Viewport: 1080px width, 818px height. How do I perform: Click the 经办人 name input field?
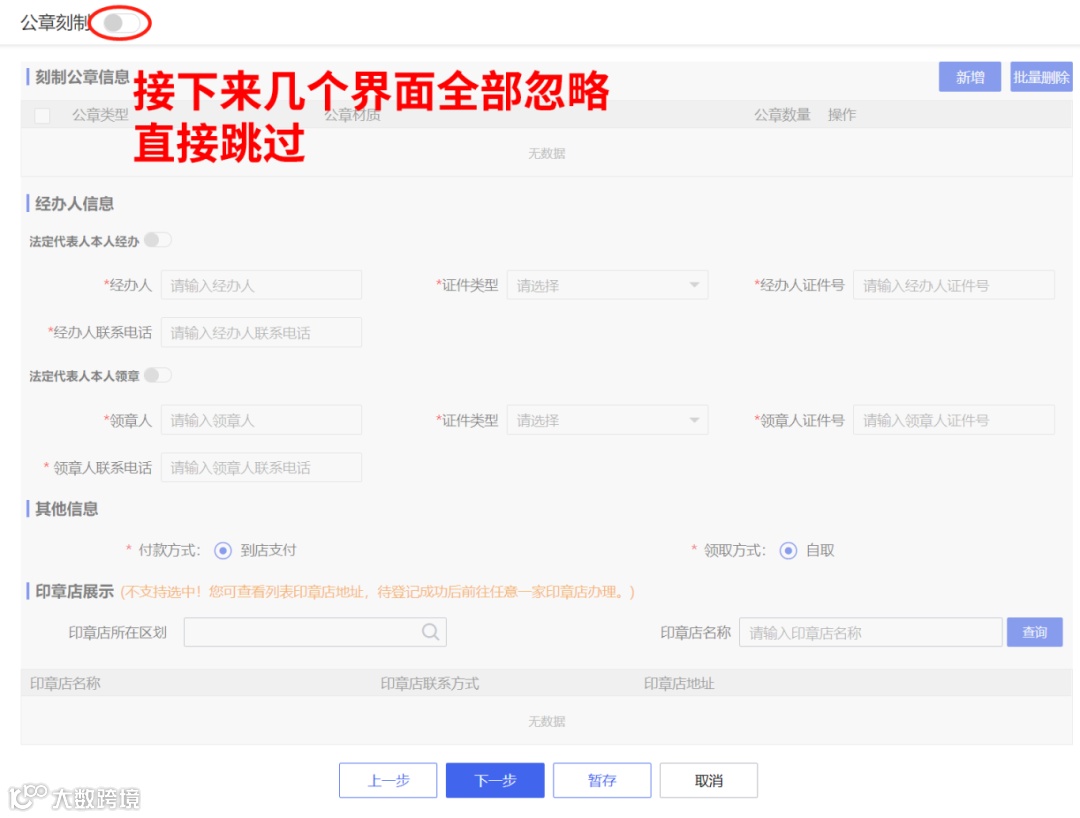point(261,285)
